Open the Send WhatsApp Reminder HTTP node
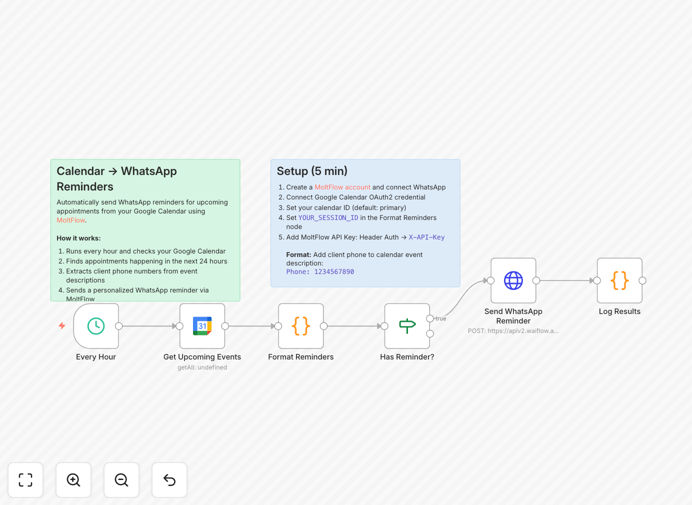692x505 pixels. 513,281
